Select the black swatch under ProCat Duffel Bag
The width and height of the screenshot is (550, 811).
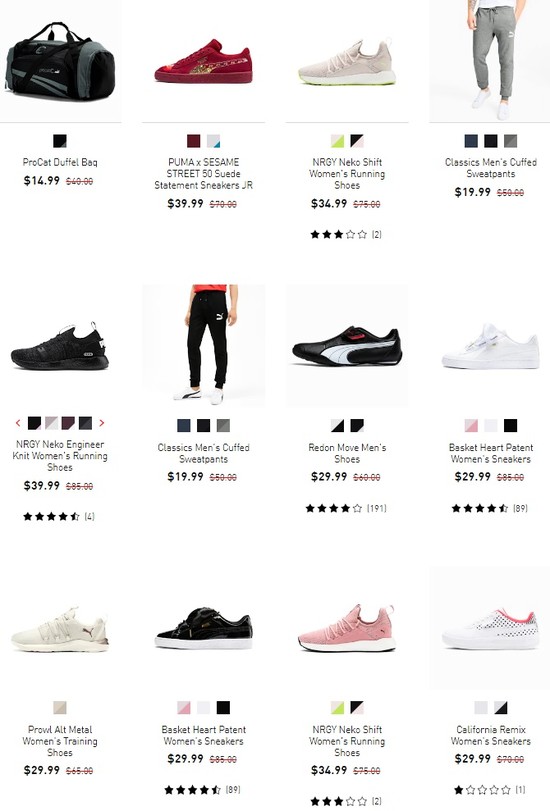60,141
